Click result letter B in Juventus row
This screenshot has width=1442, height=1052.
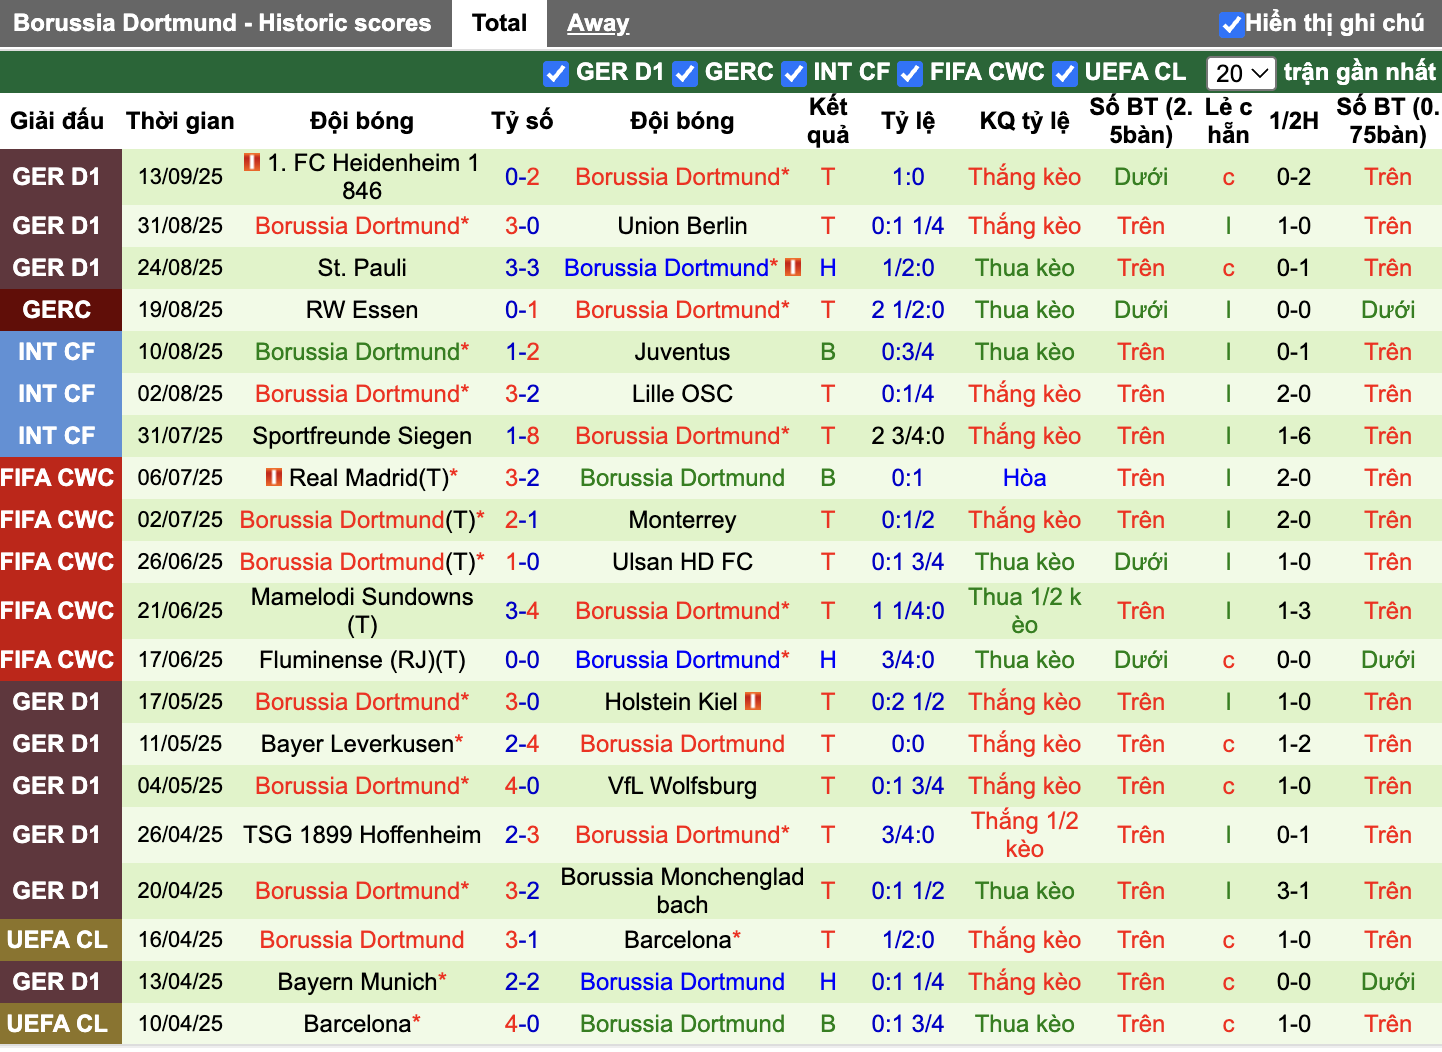coord(828,352)
